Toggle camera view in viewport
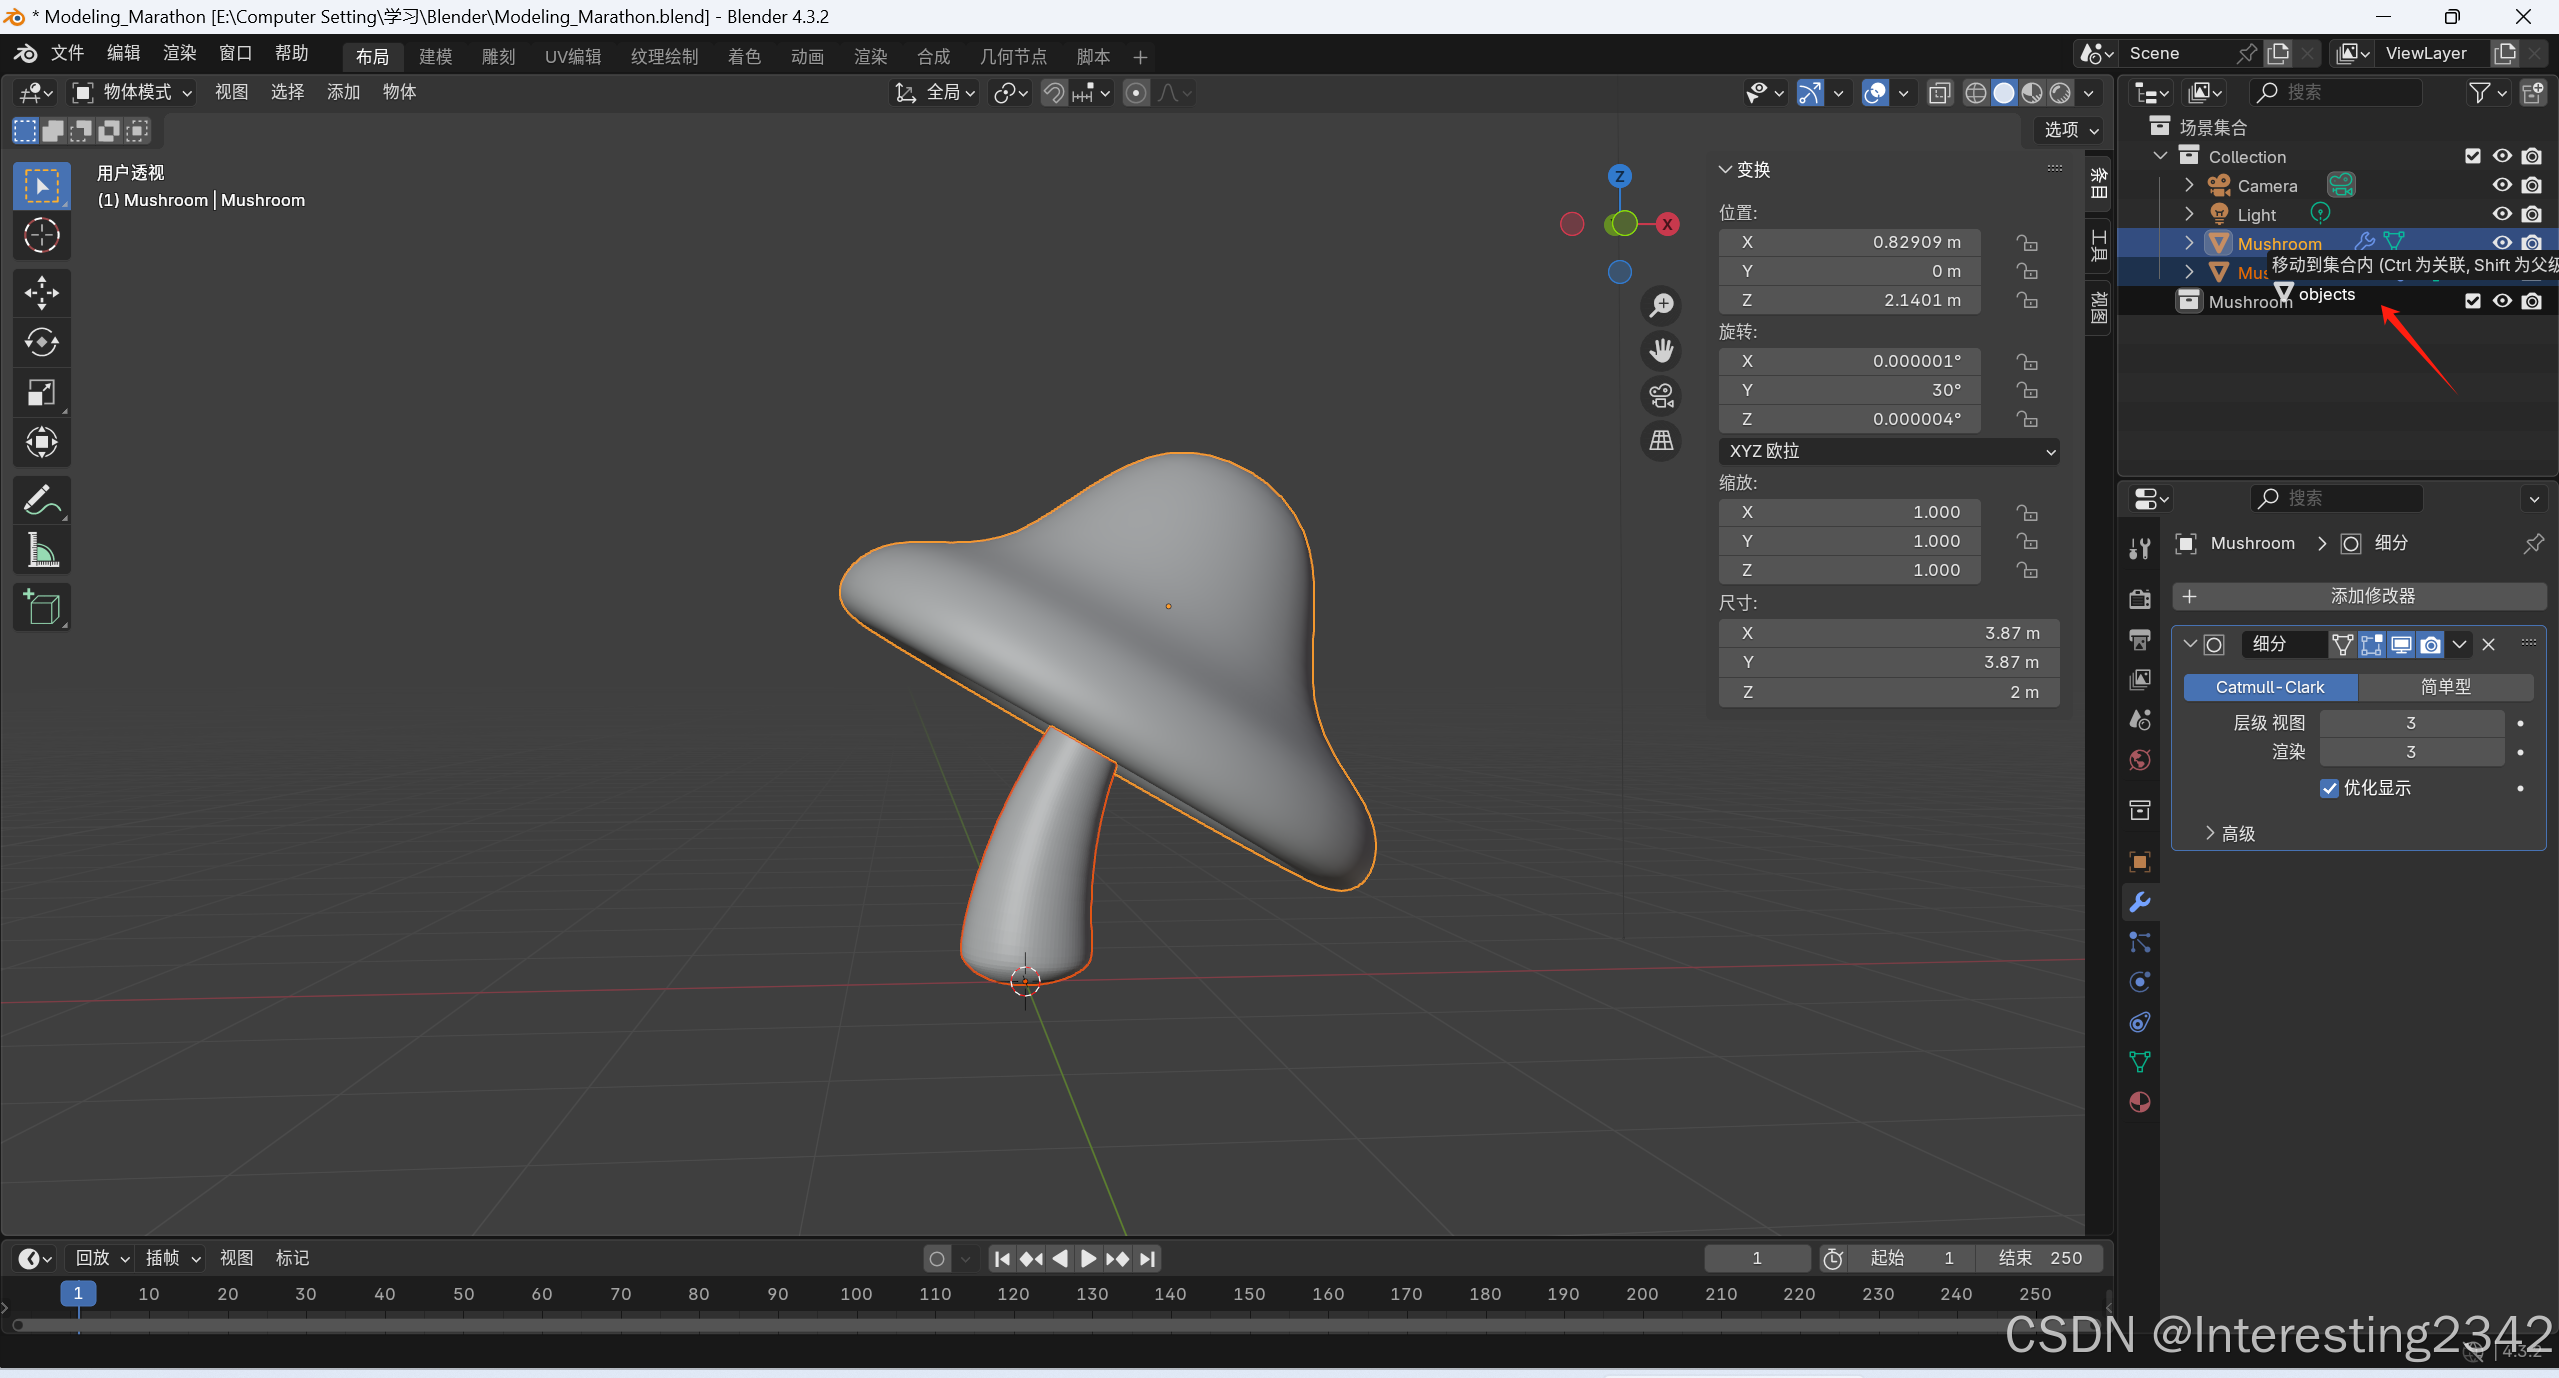The image size is (2559, 1378). coord(1661,396)
